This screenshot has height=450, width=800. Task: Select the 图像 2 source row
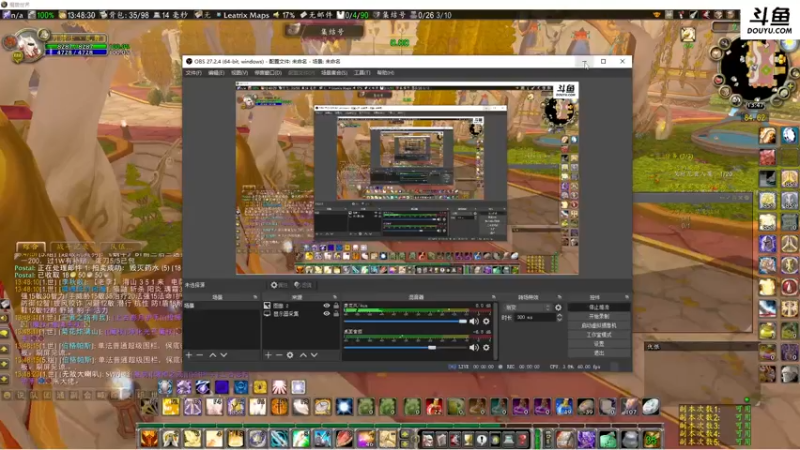pos(301,306)
